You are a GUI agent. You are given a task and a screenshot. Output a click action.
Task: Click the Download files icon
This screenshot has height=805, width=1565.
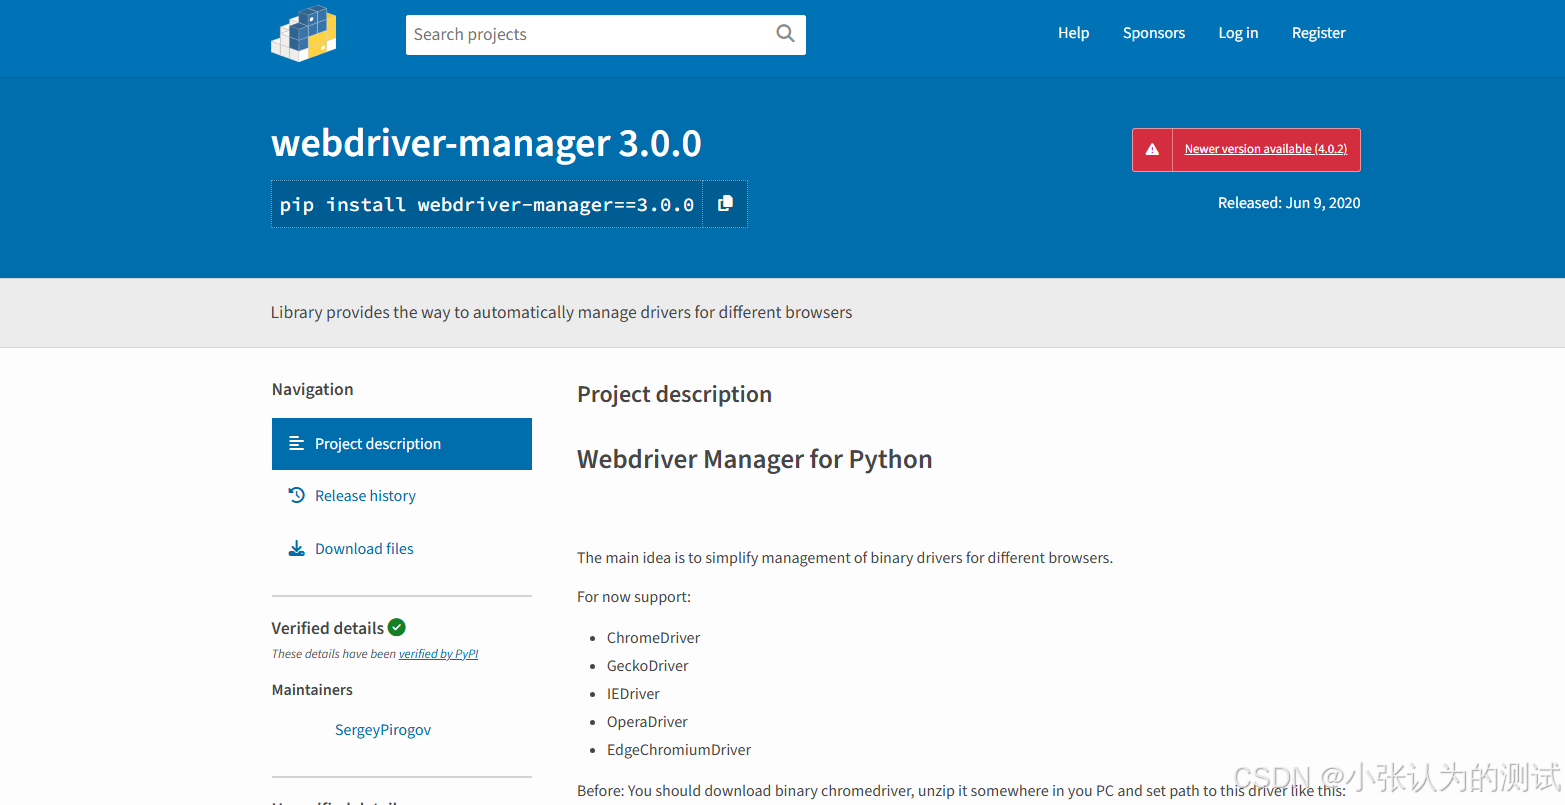point(296,548)
